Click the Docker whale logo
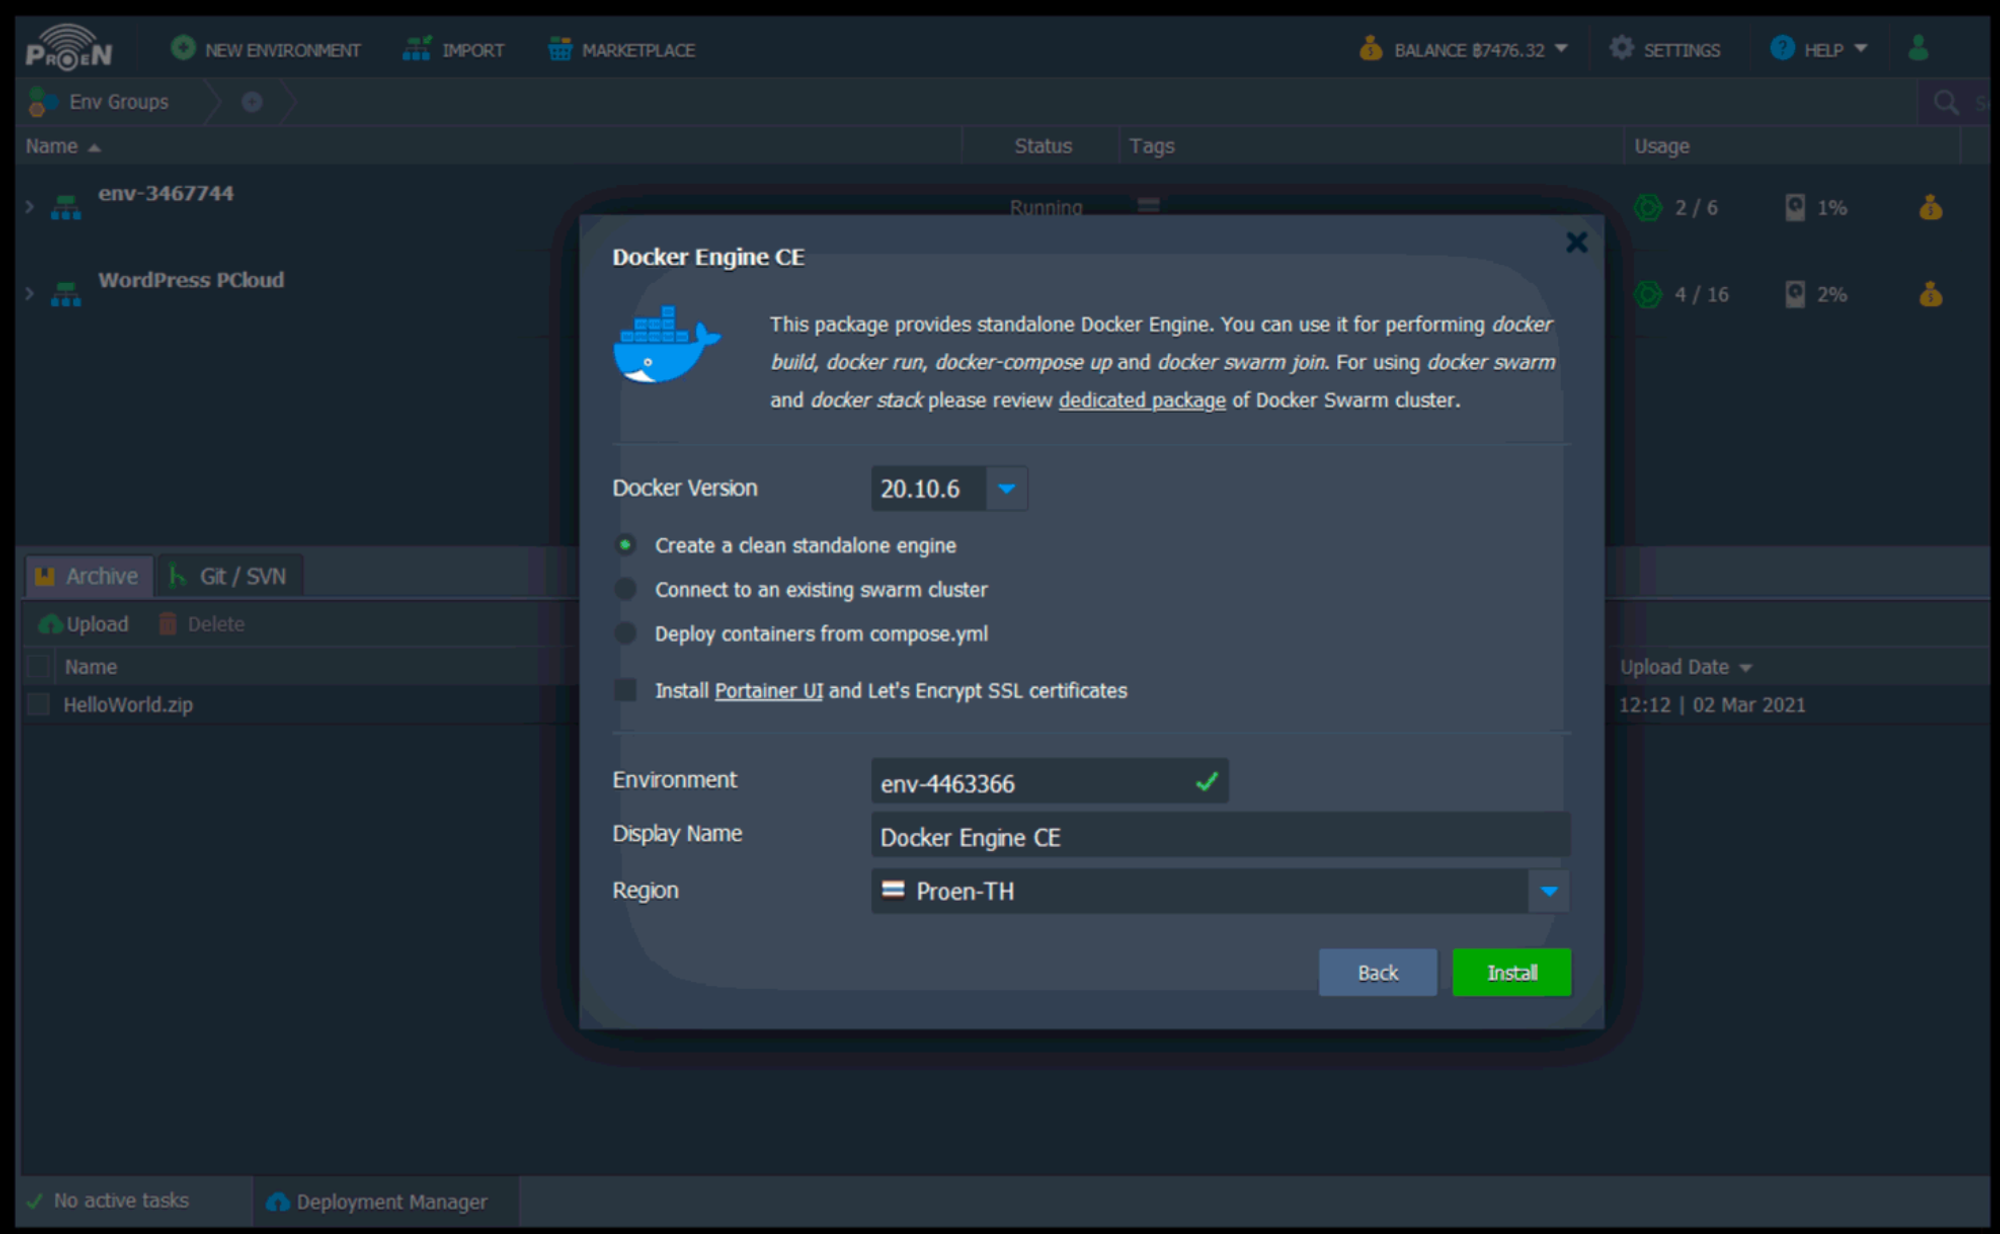 pos(666,344)
